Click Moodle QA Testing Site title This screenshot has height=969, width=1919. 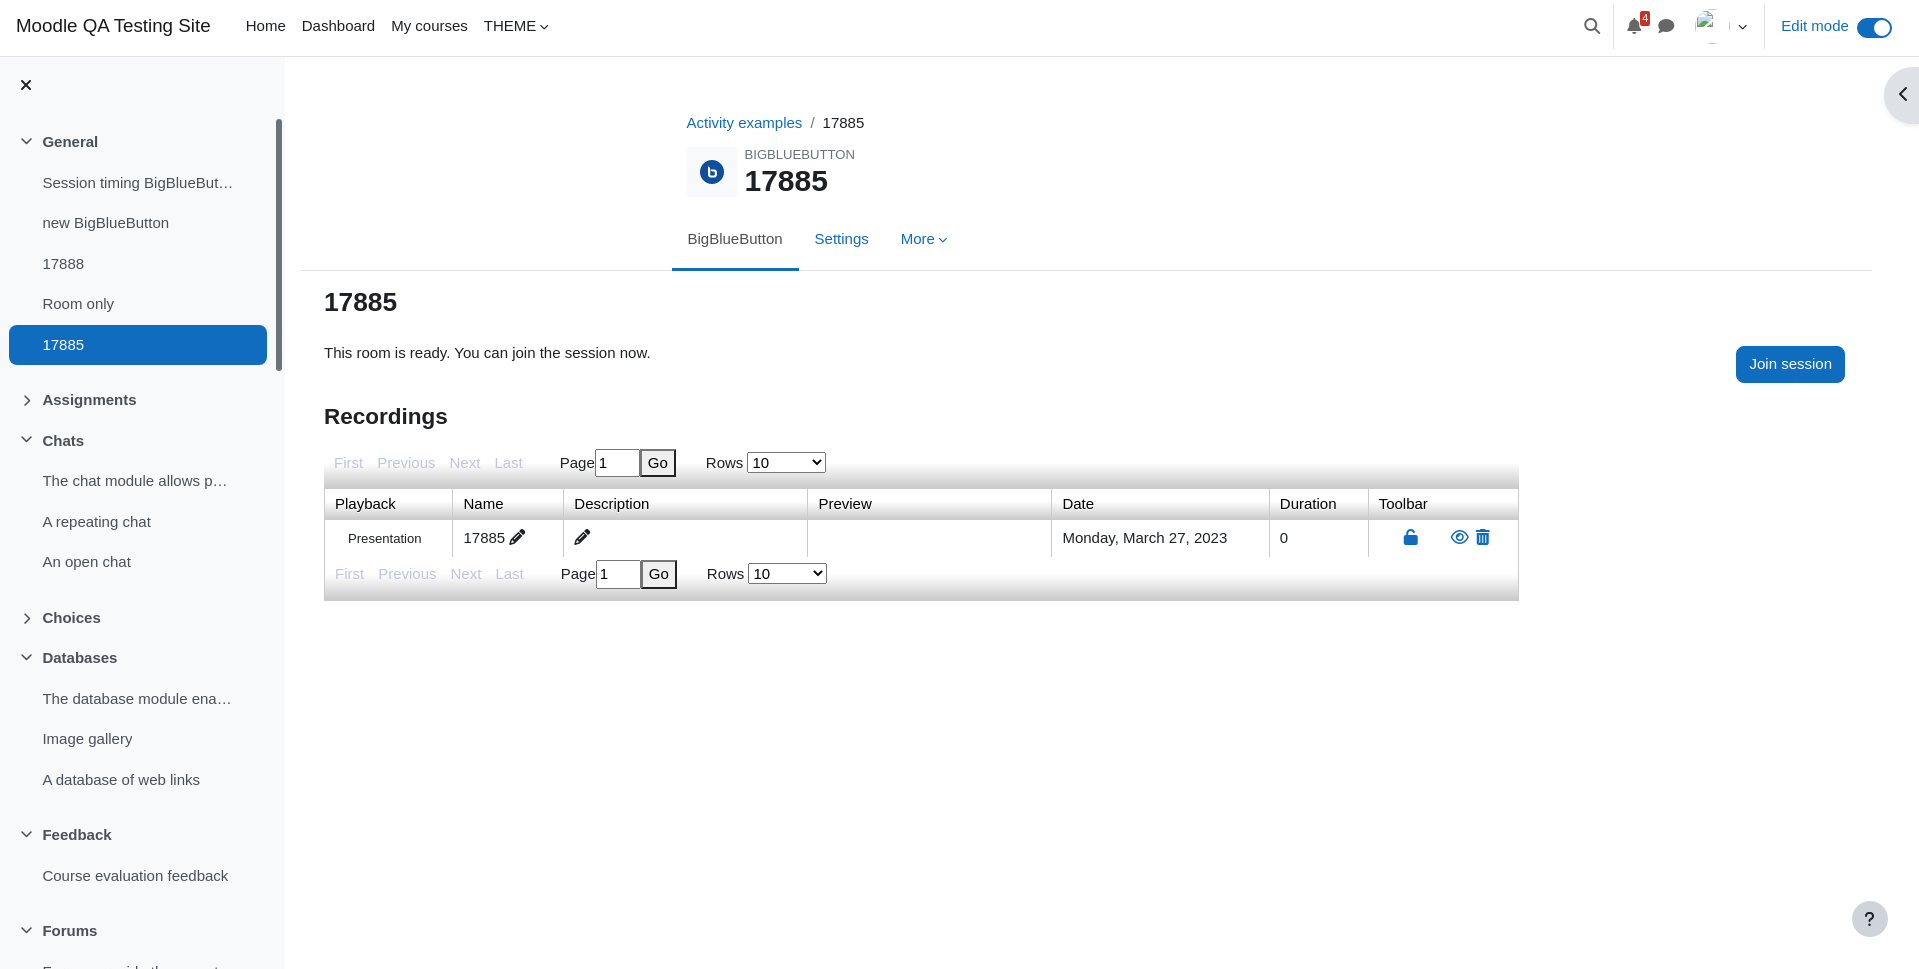pyautogui.click(x=113, y=26)
